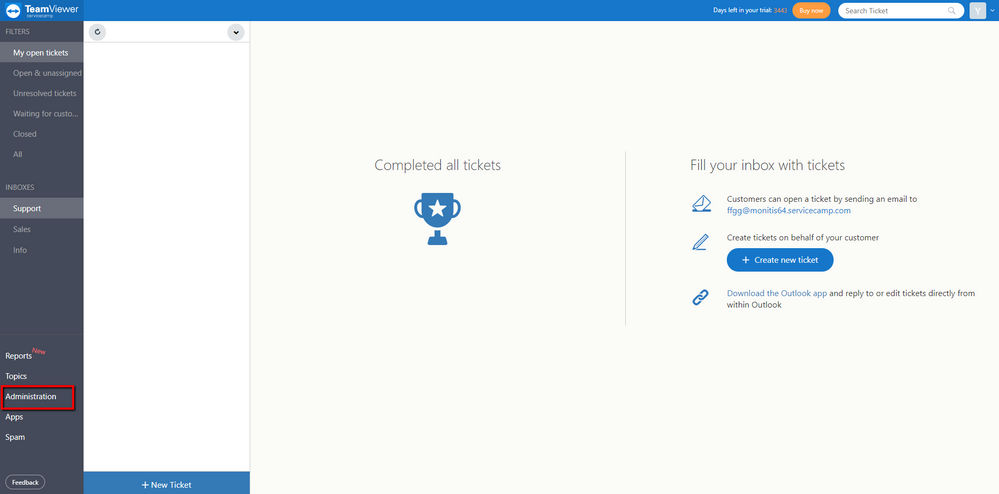Open the user avatar menu

[977, 11]
